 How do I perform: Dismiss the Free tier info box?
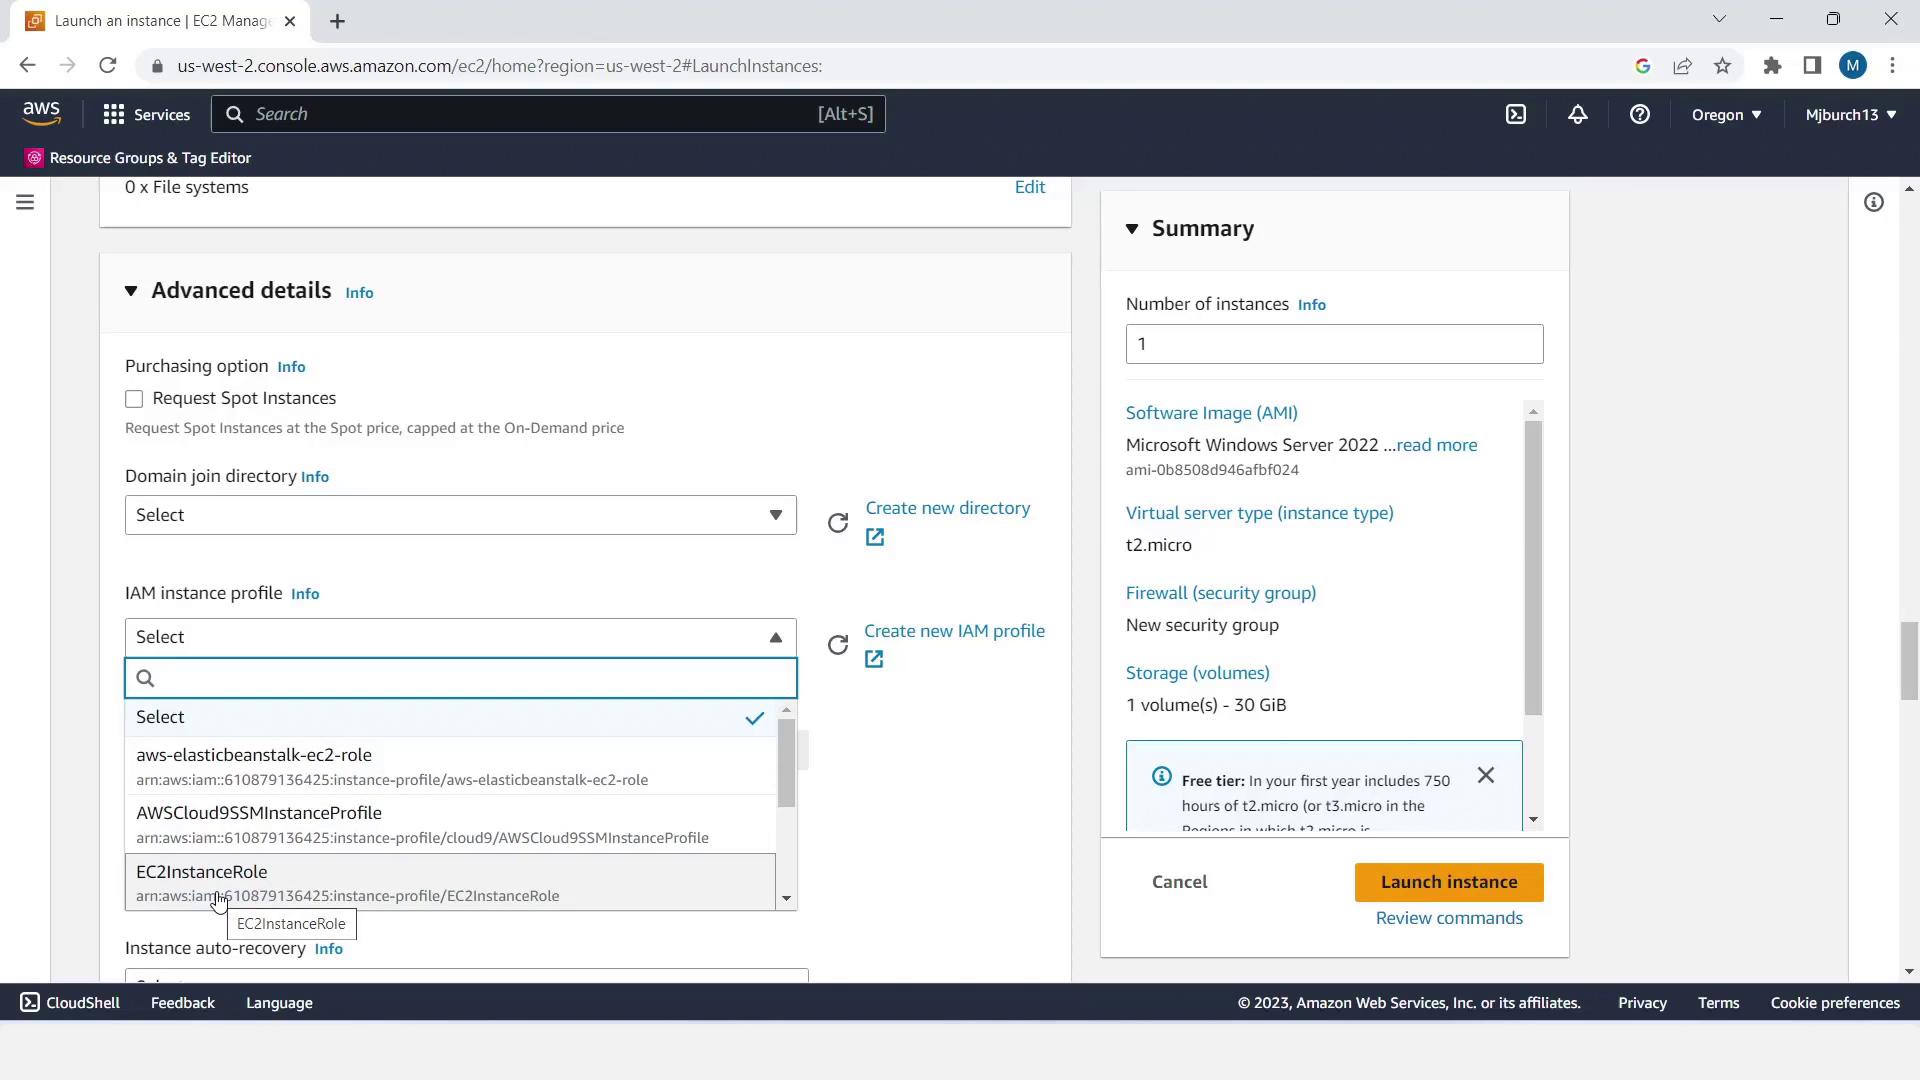point(1486,776)
